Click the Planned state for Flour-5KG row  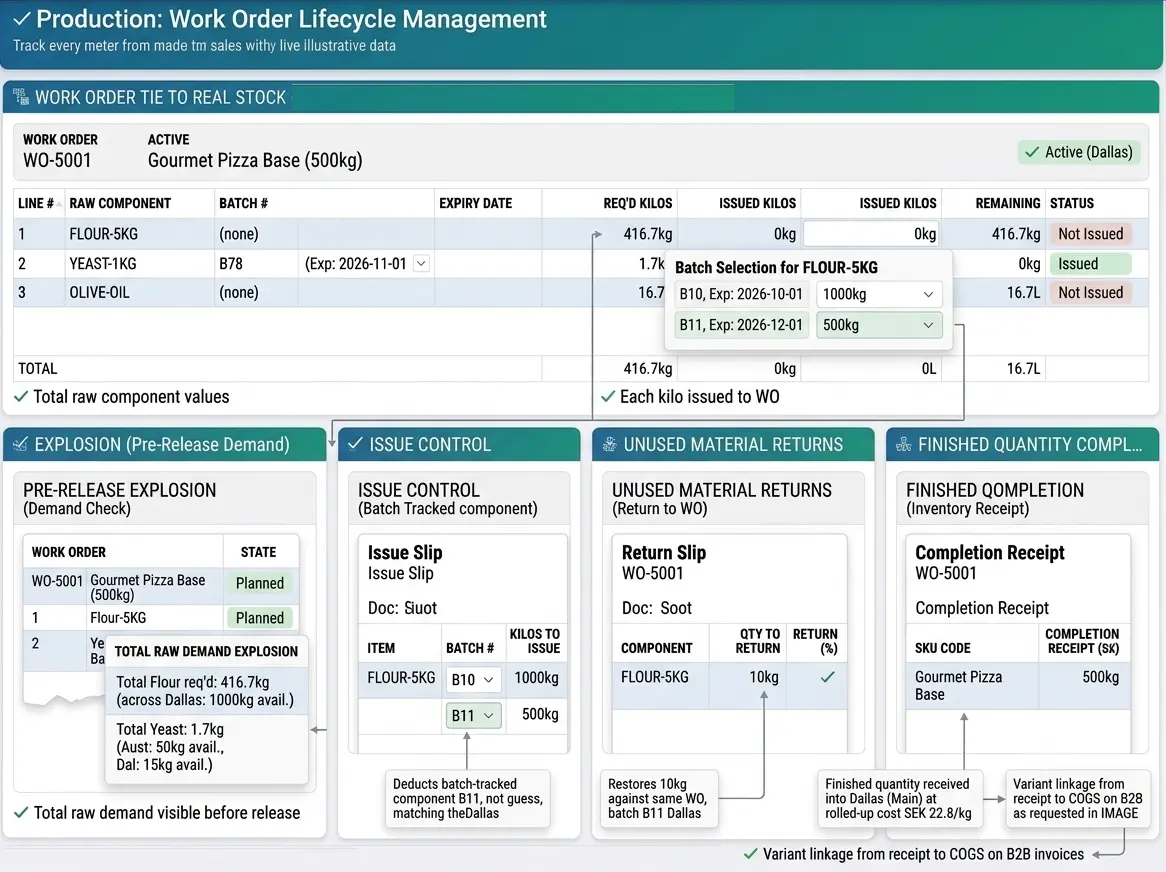260,618
